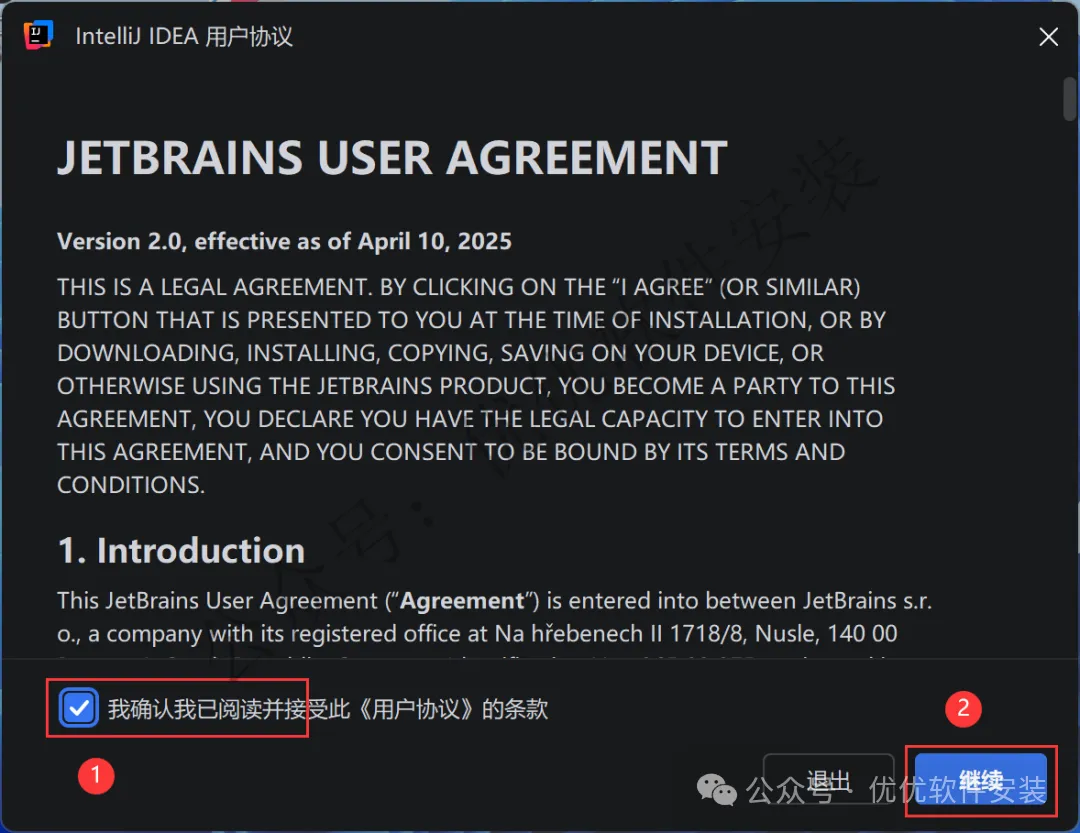Click the JETBRAINS USER AGREEMENT heading
This screenshot has width=1080, height=833.
(392, 158)
